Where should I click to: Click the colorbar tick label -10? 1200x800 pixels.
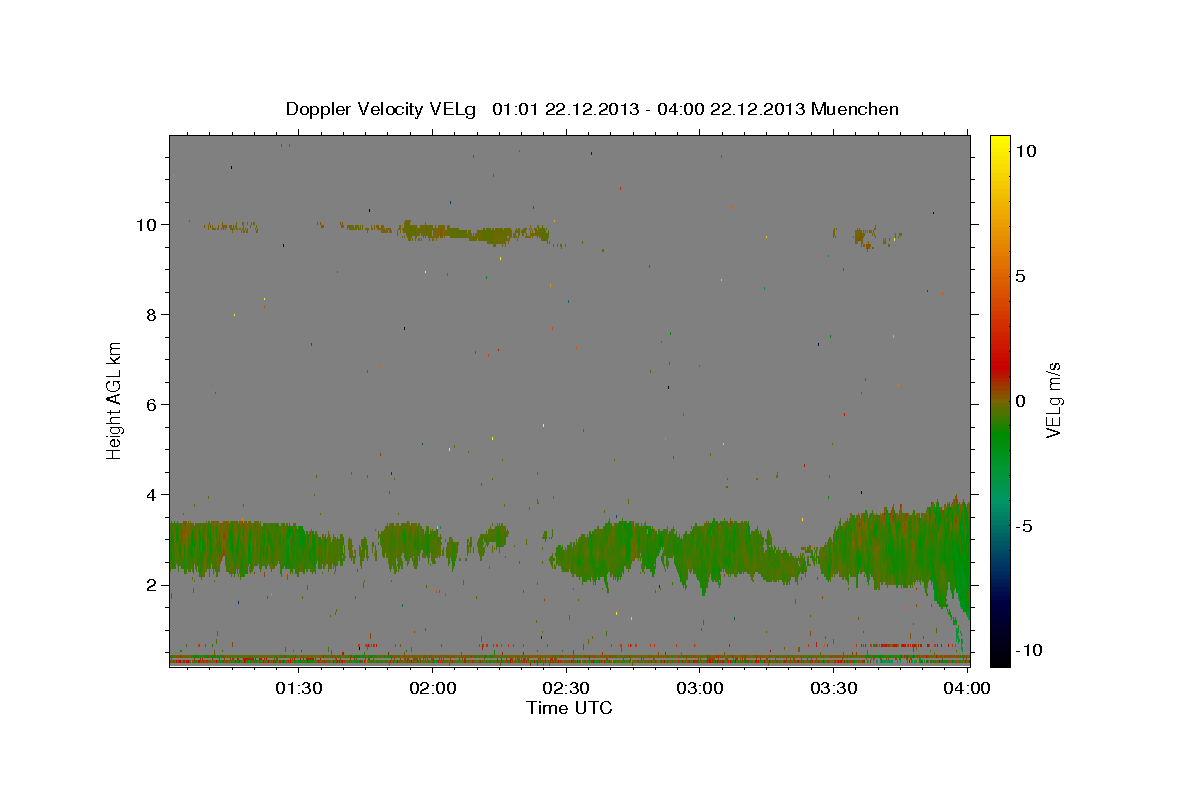pyautogui.click(x=1028, y=650)
